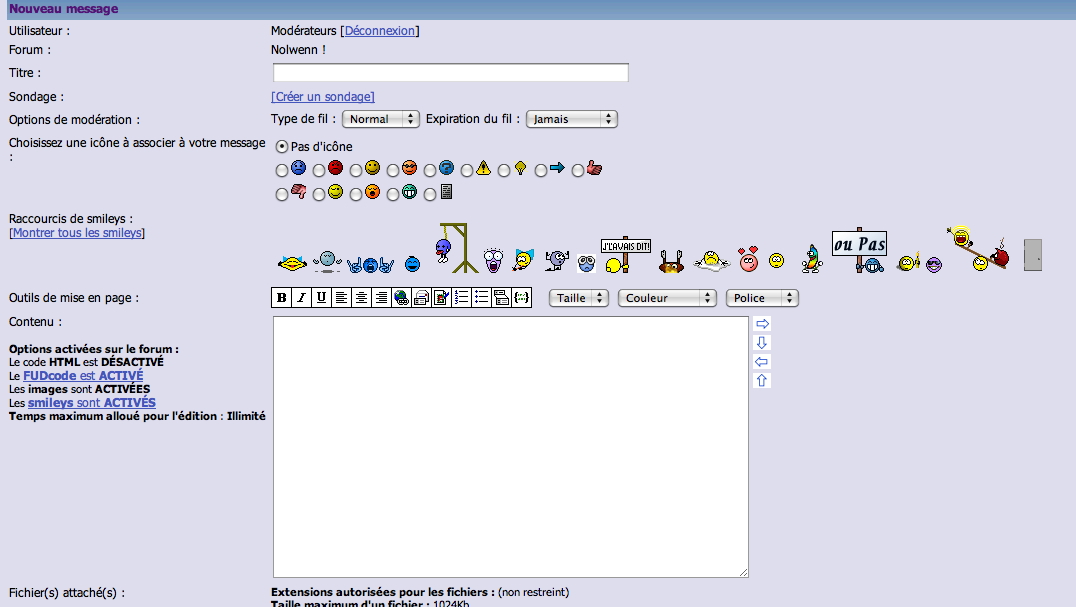Select the 'Pas d'icône' radio button
Viewport: 1076px width, 607px height.
point(282,146)
